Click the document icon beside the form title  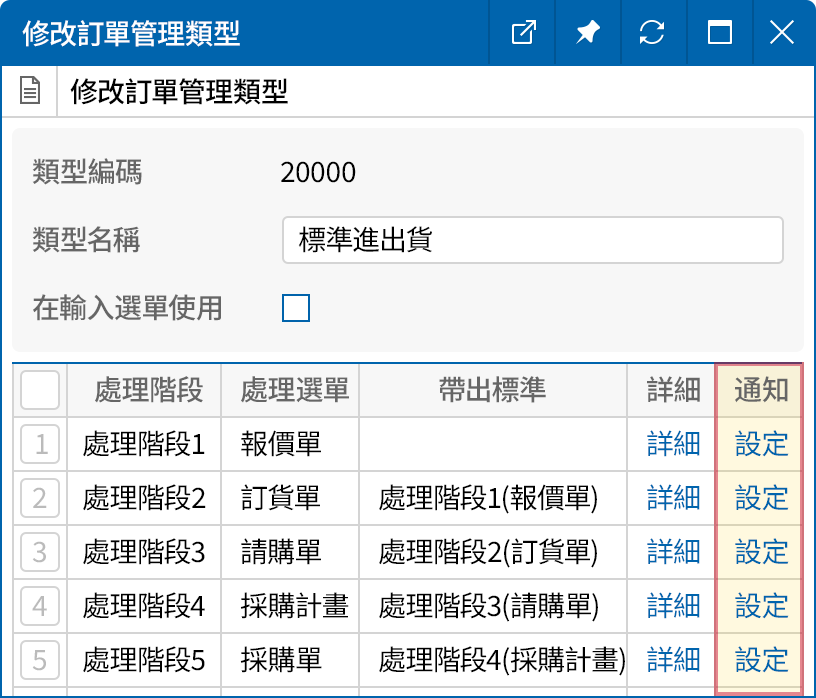(x=29, y=89)
